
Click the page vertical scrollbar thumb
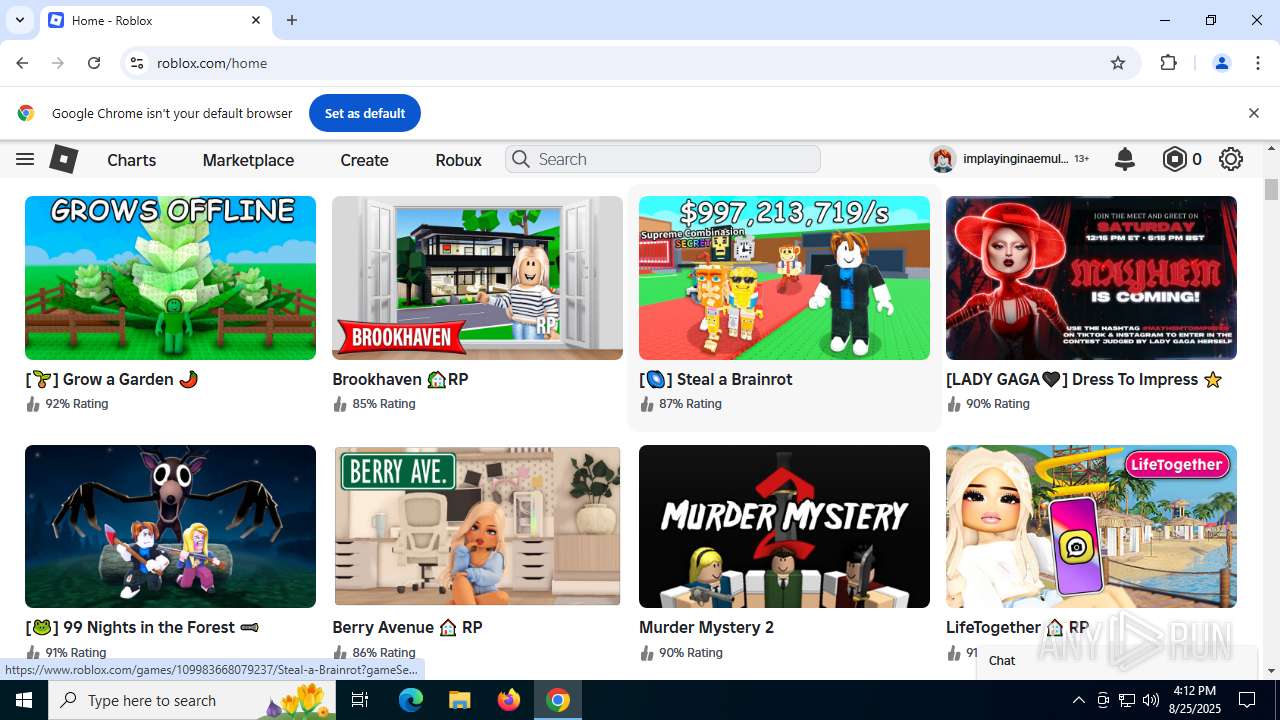coord(1272,189)
